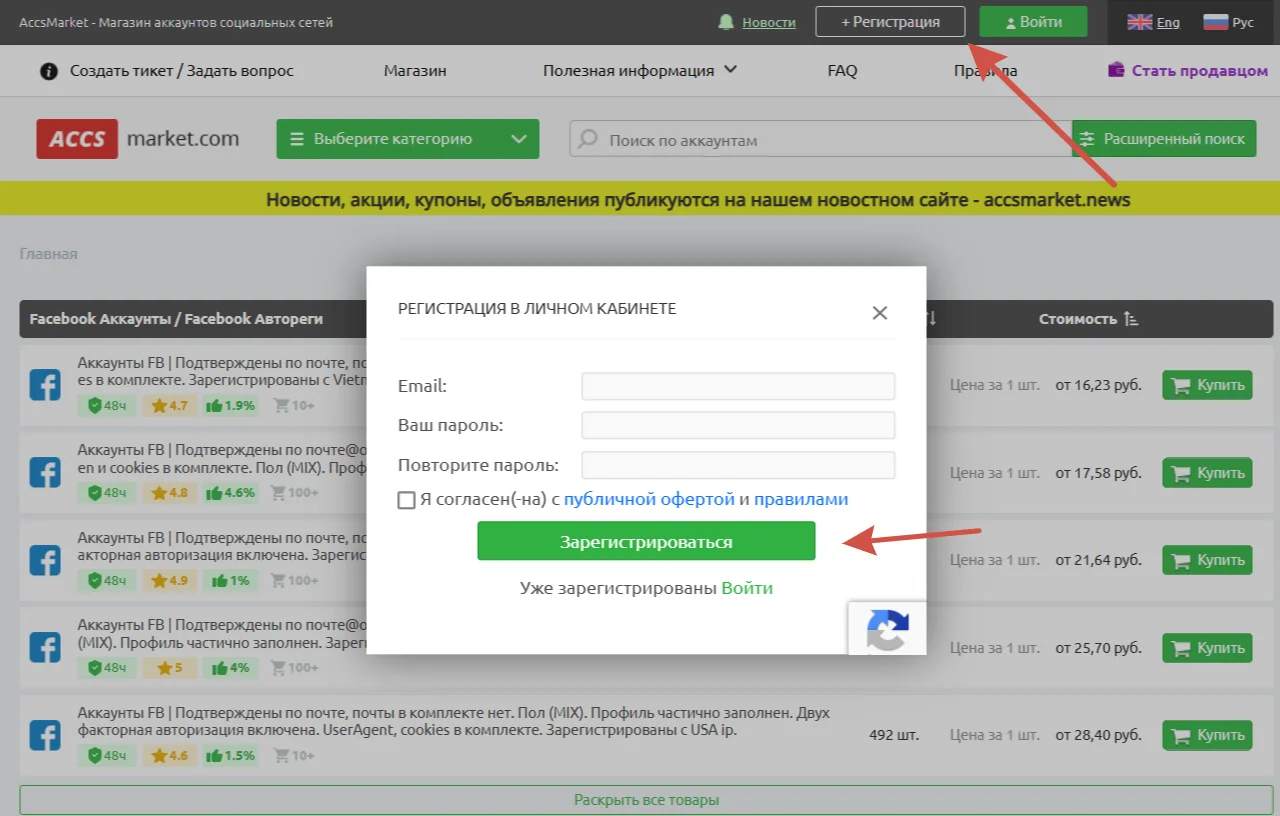Click Facebook icon of the 17,58 руб. listing
Screen dimensions: 1280x816
coord(45,472)
